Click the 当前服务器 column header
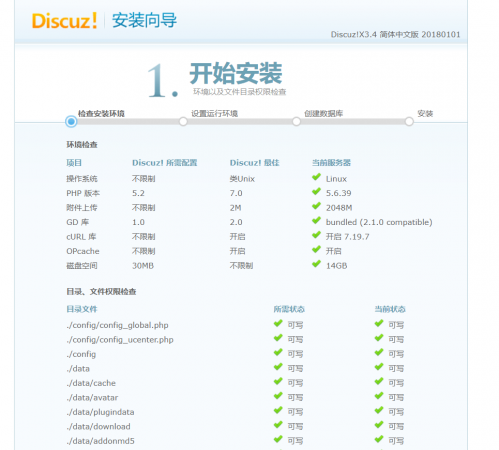Viewport: 499px width, 450px height. (x=331, y=163)
